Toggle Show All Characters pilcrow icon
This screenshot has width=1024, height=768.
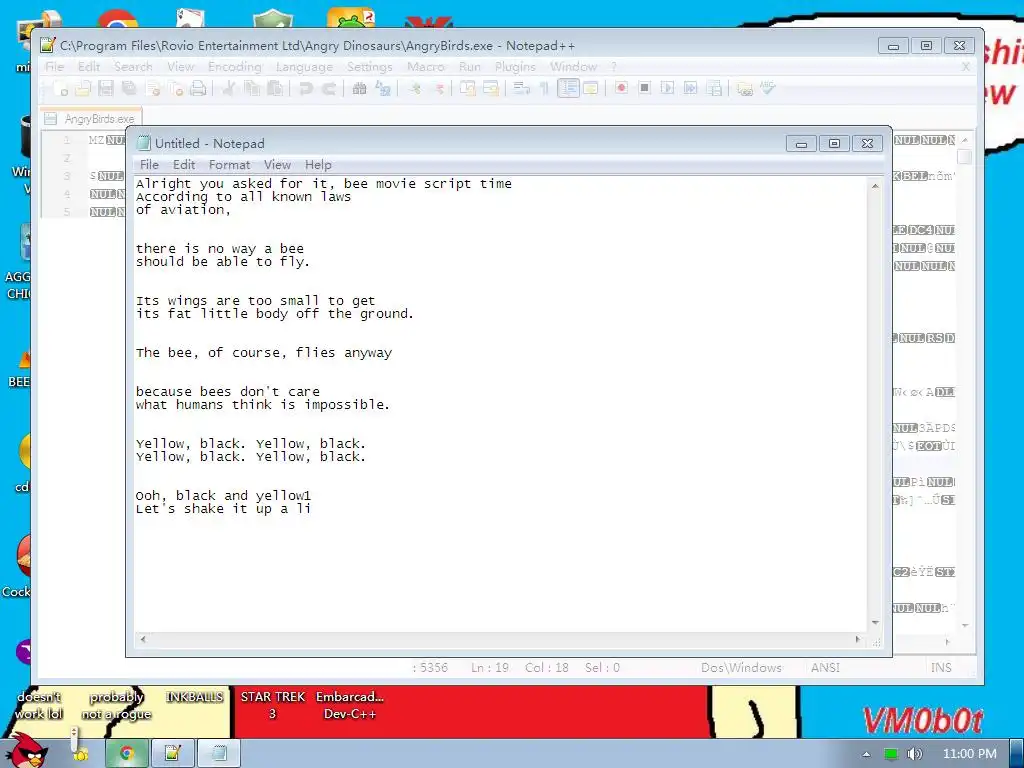[x=543, y=88]
